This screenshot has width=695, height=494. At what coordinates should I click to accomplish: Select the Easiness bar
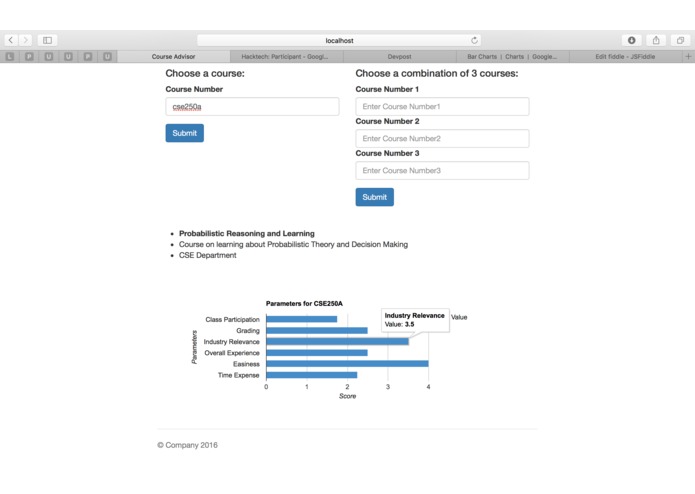pos(347,364)
